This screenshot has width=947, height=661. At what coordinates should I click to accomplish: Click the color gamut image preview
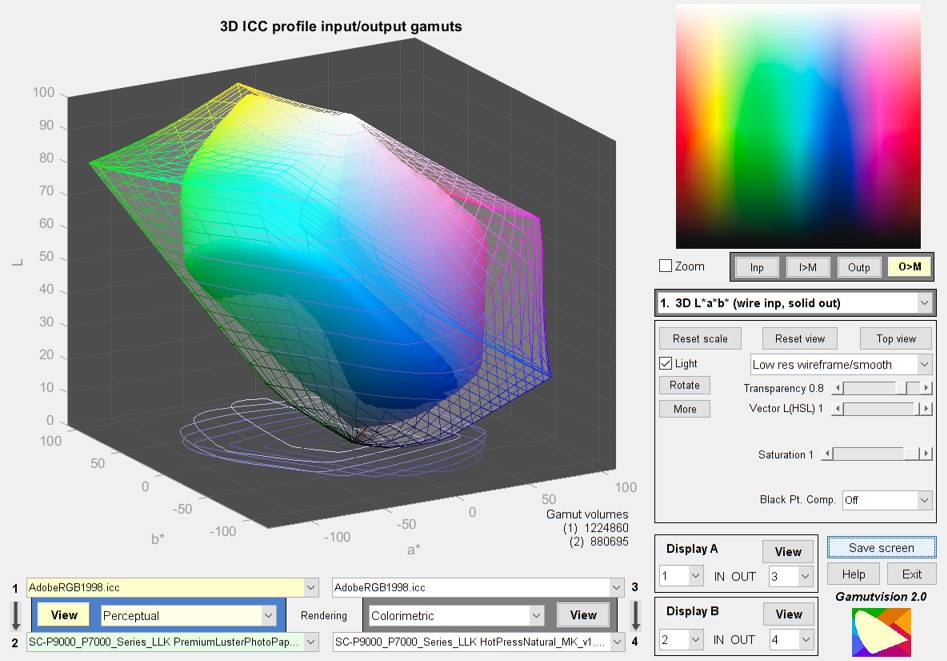[798, 126]
